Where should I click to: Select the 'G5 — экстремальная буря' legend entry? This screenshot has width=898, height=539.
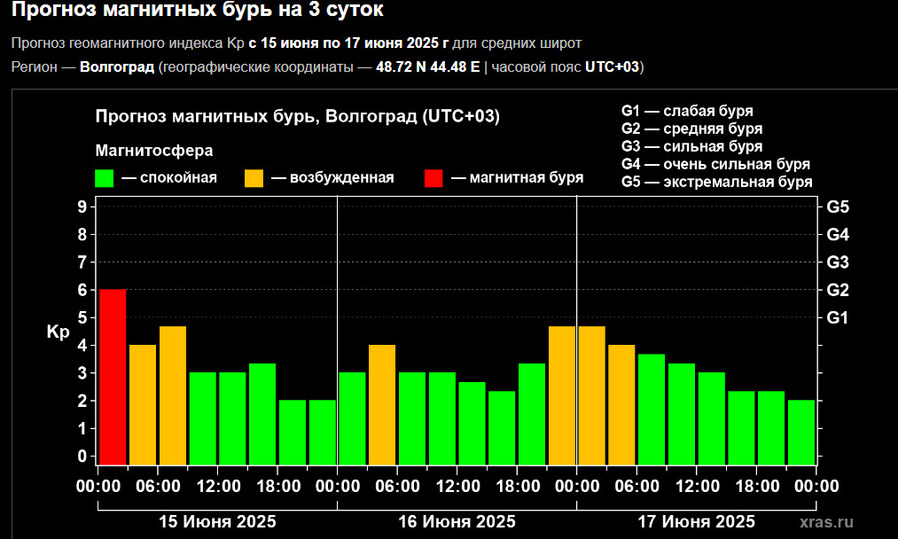(x=716, y=182)
